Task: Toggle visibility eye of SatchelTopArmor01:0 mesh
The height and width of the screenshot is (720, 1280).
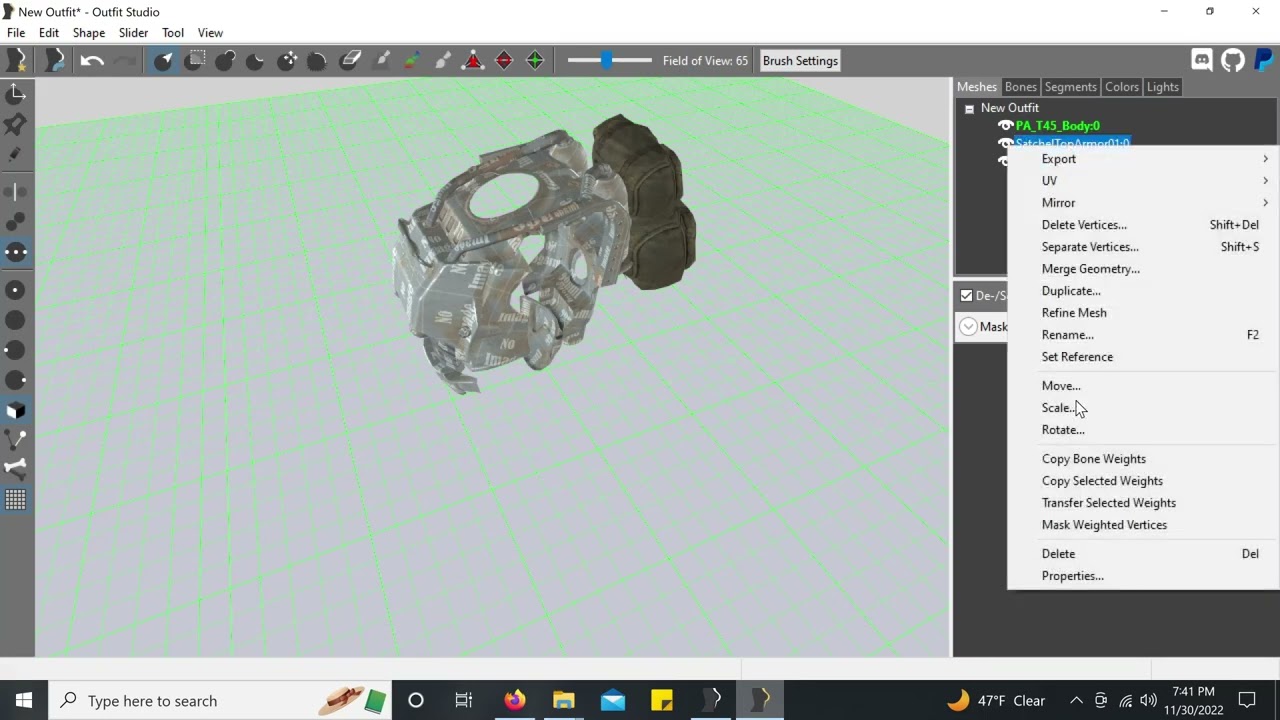Action: click(x=1006, y=143)
